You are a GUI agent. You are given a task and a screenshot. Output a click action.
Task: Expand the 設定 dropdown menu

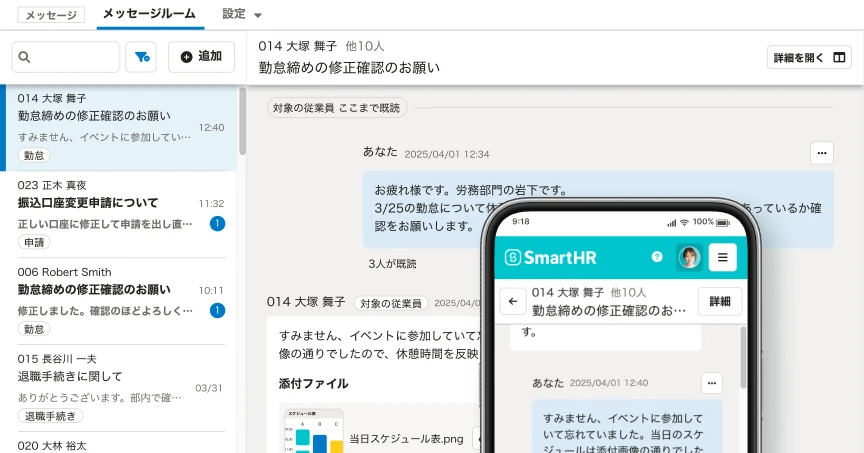click(x=241, y=14)
